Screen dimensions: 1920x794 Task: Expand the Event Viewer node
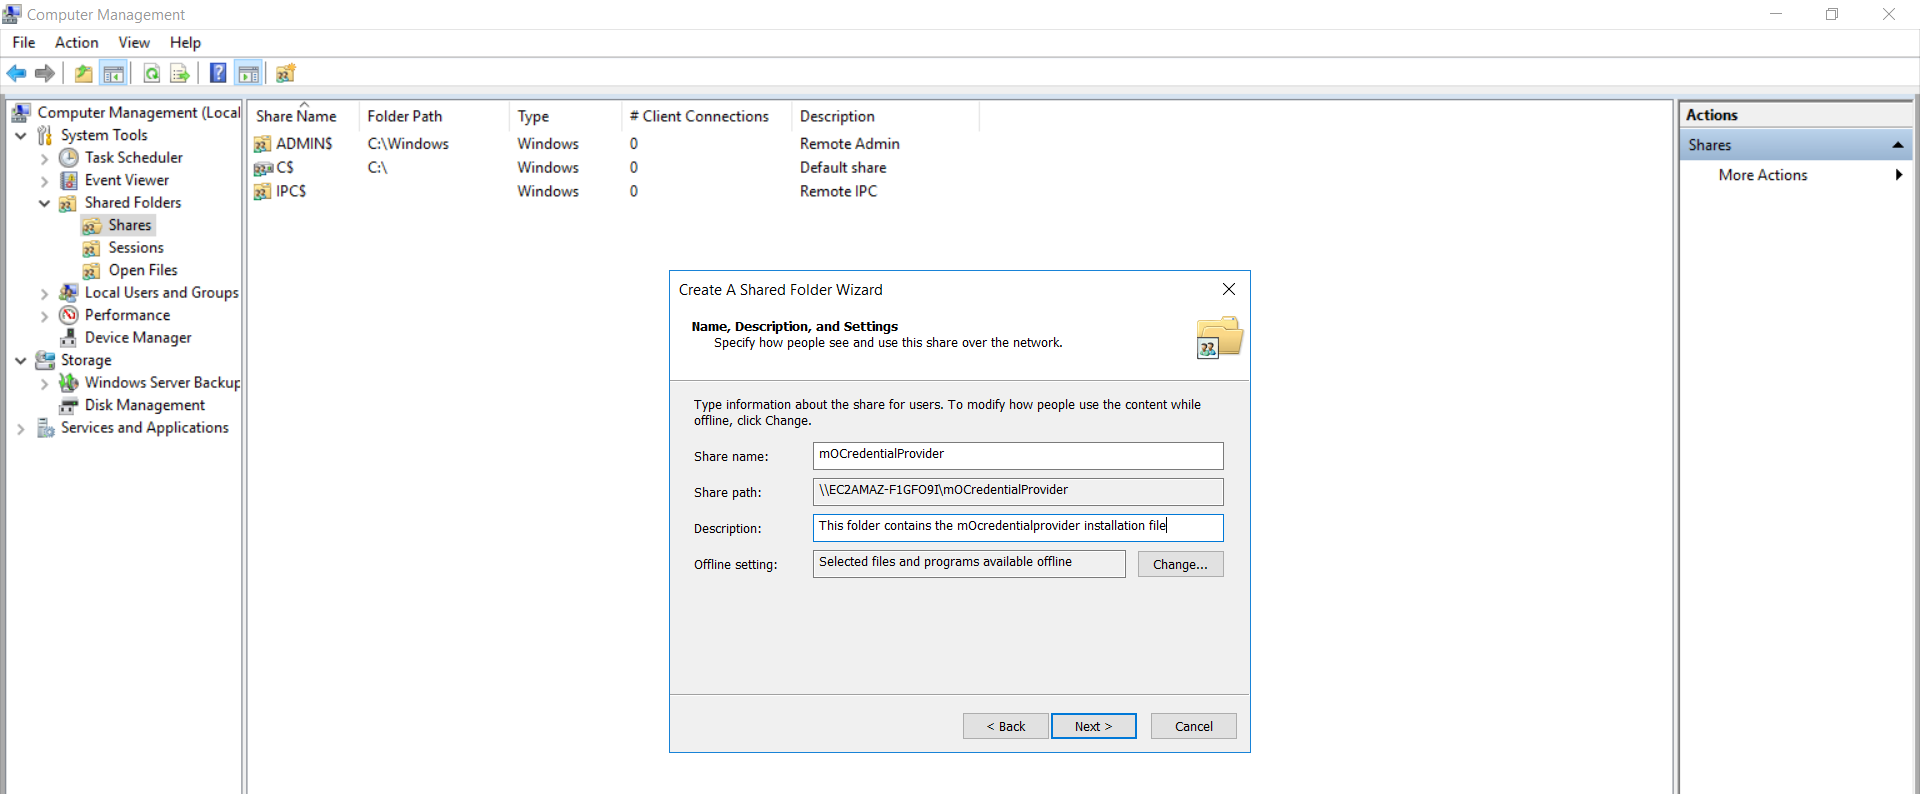click(x=44, y=181)
